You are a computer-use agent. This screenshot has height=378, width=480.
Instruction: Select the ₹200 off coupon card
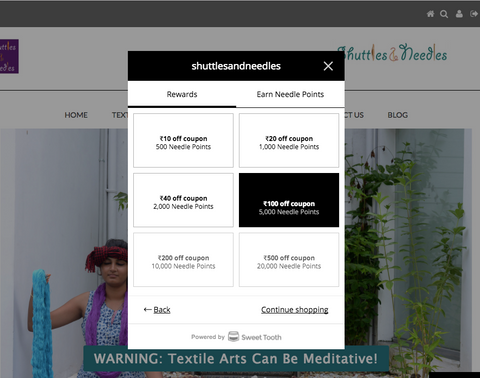[183, 260]
